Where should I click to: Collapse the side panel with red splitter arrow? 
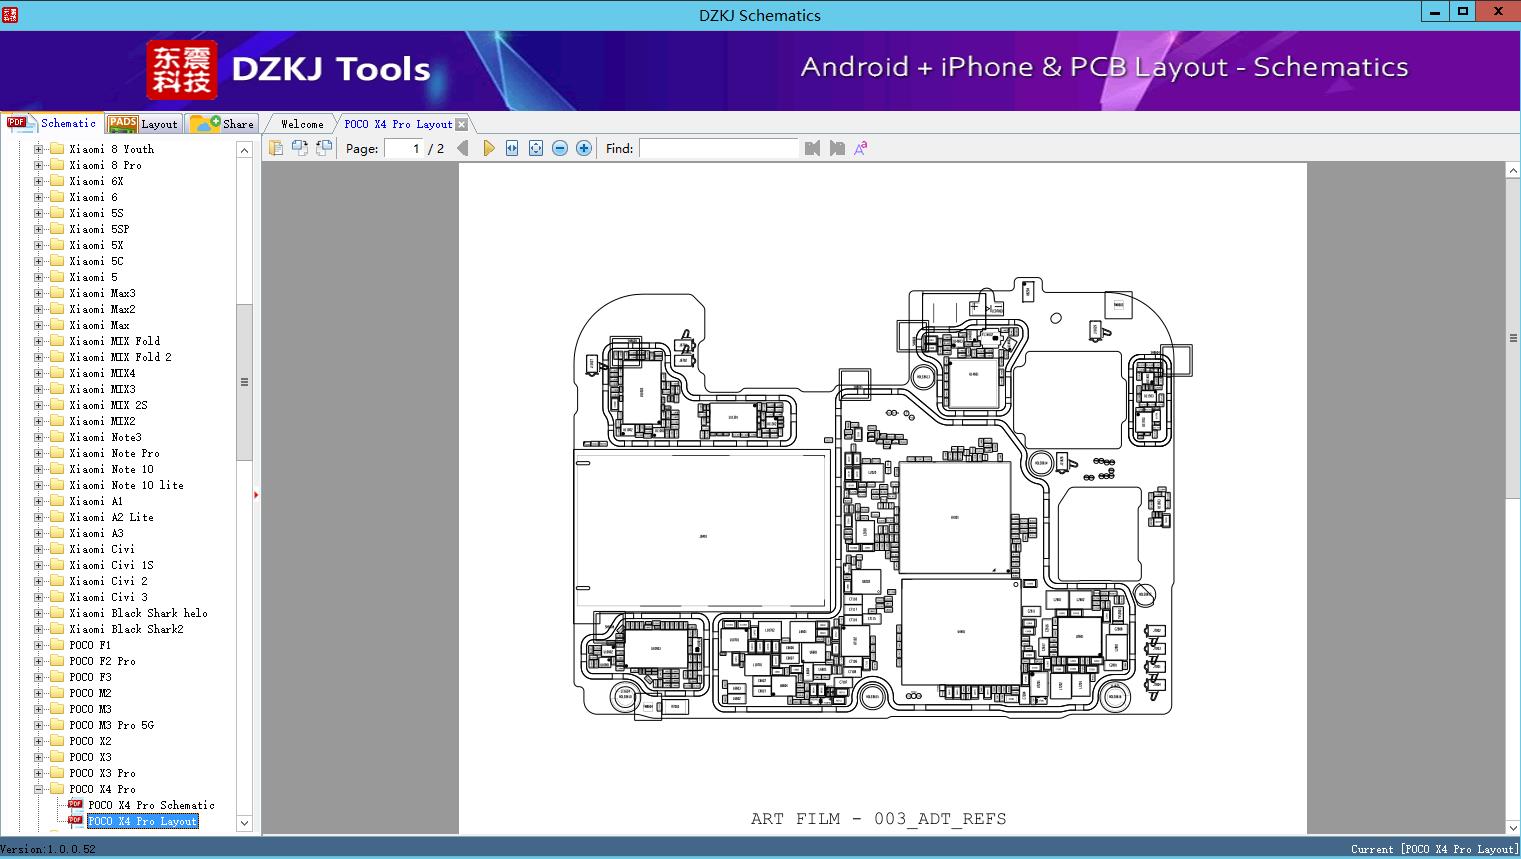(x=256, y=494)
